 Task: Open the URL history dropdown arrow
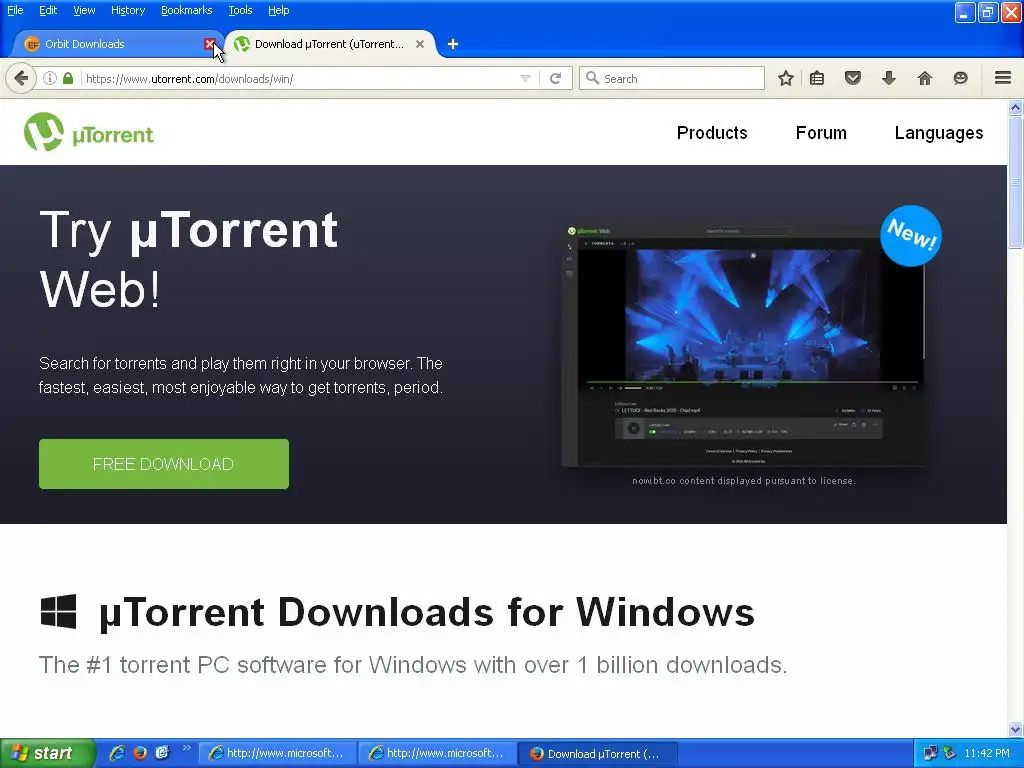(x=525, y=78)
